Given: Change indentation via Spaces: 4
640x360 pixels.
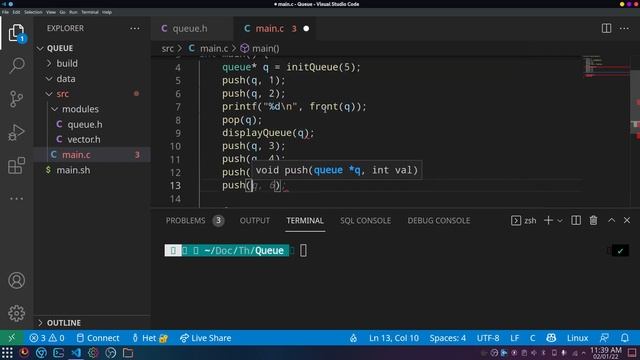Looking at the screenshot, I should [448, 338].
